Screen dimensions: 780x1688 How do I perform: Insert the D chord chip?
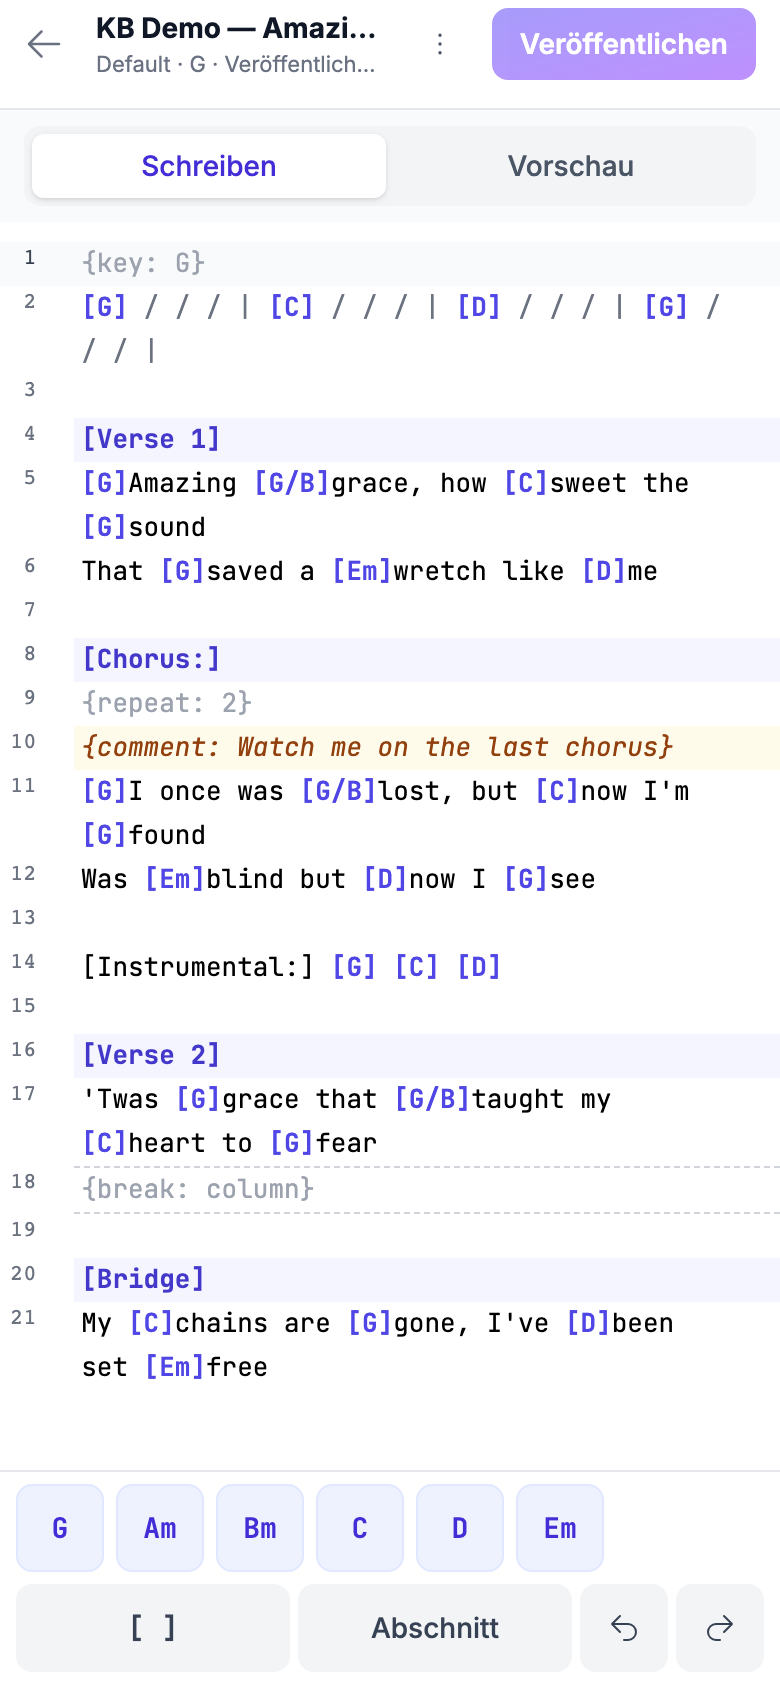pos(460,1528)
